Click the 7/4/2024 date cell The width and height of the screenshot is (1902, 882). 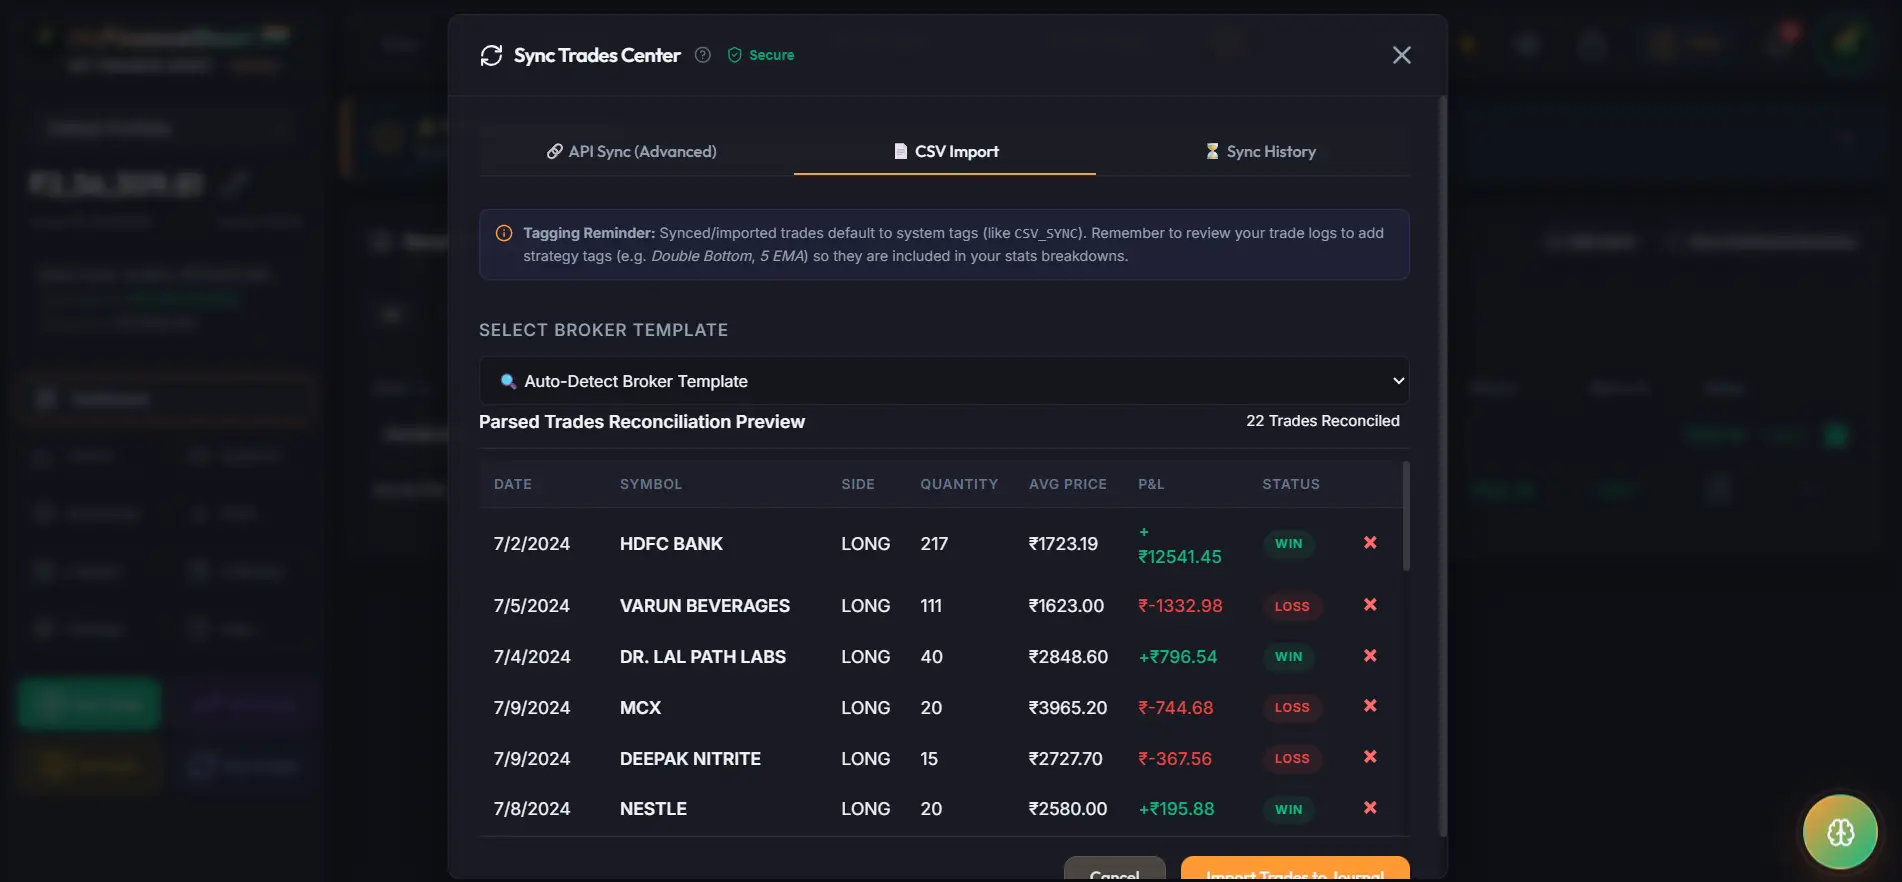[532, 657]
